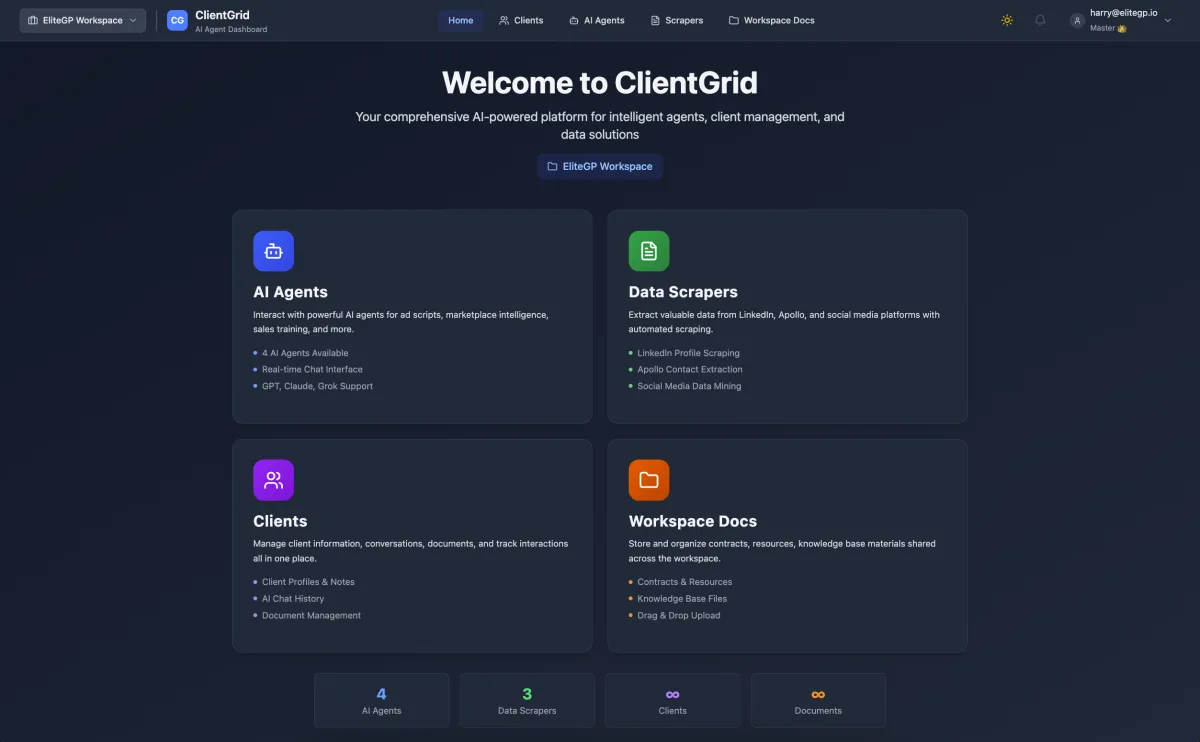Toggle light mode with the sun icon
Screen dimensions: 1200x742
pos(1007,20)
